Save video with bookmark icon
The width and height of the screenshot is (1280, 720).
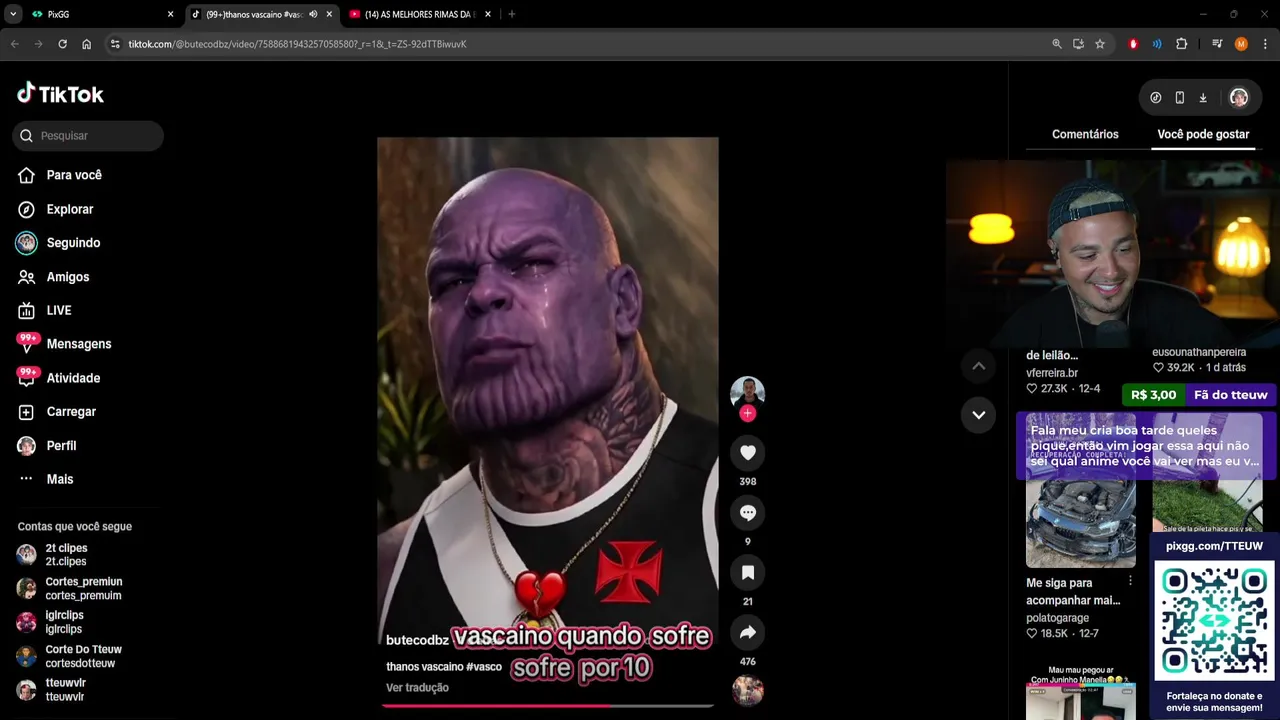click(748, 573)
